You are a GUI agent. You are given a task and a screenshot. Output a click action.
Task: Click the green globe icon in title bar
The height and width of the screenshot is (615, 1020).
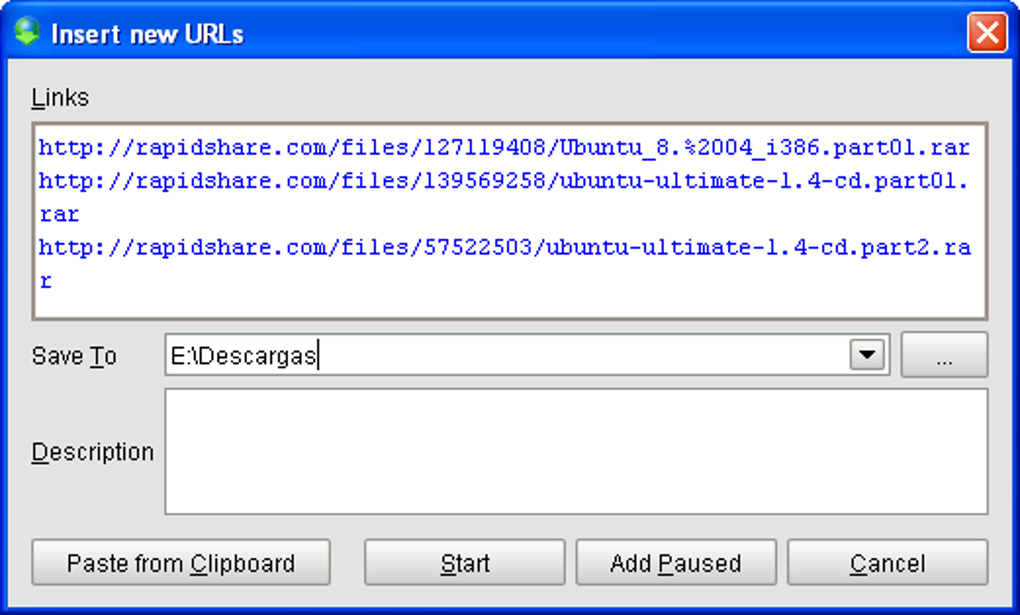(26, 33)
